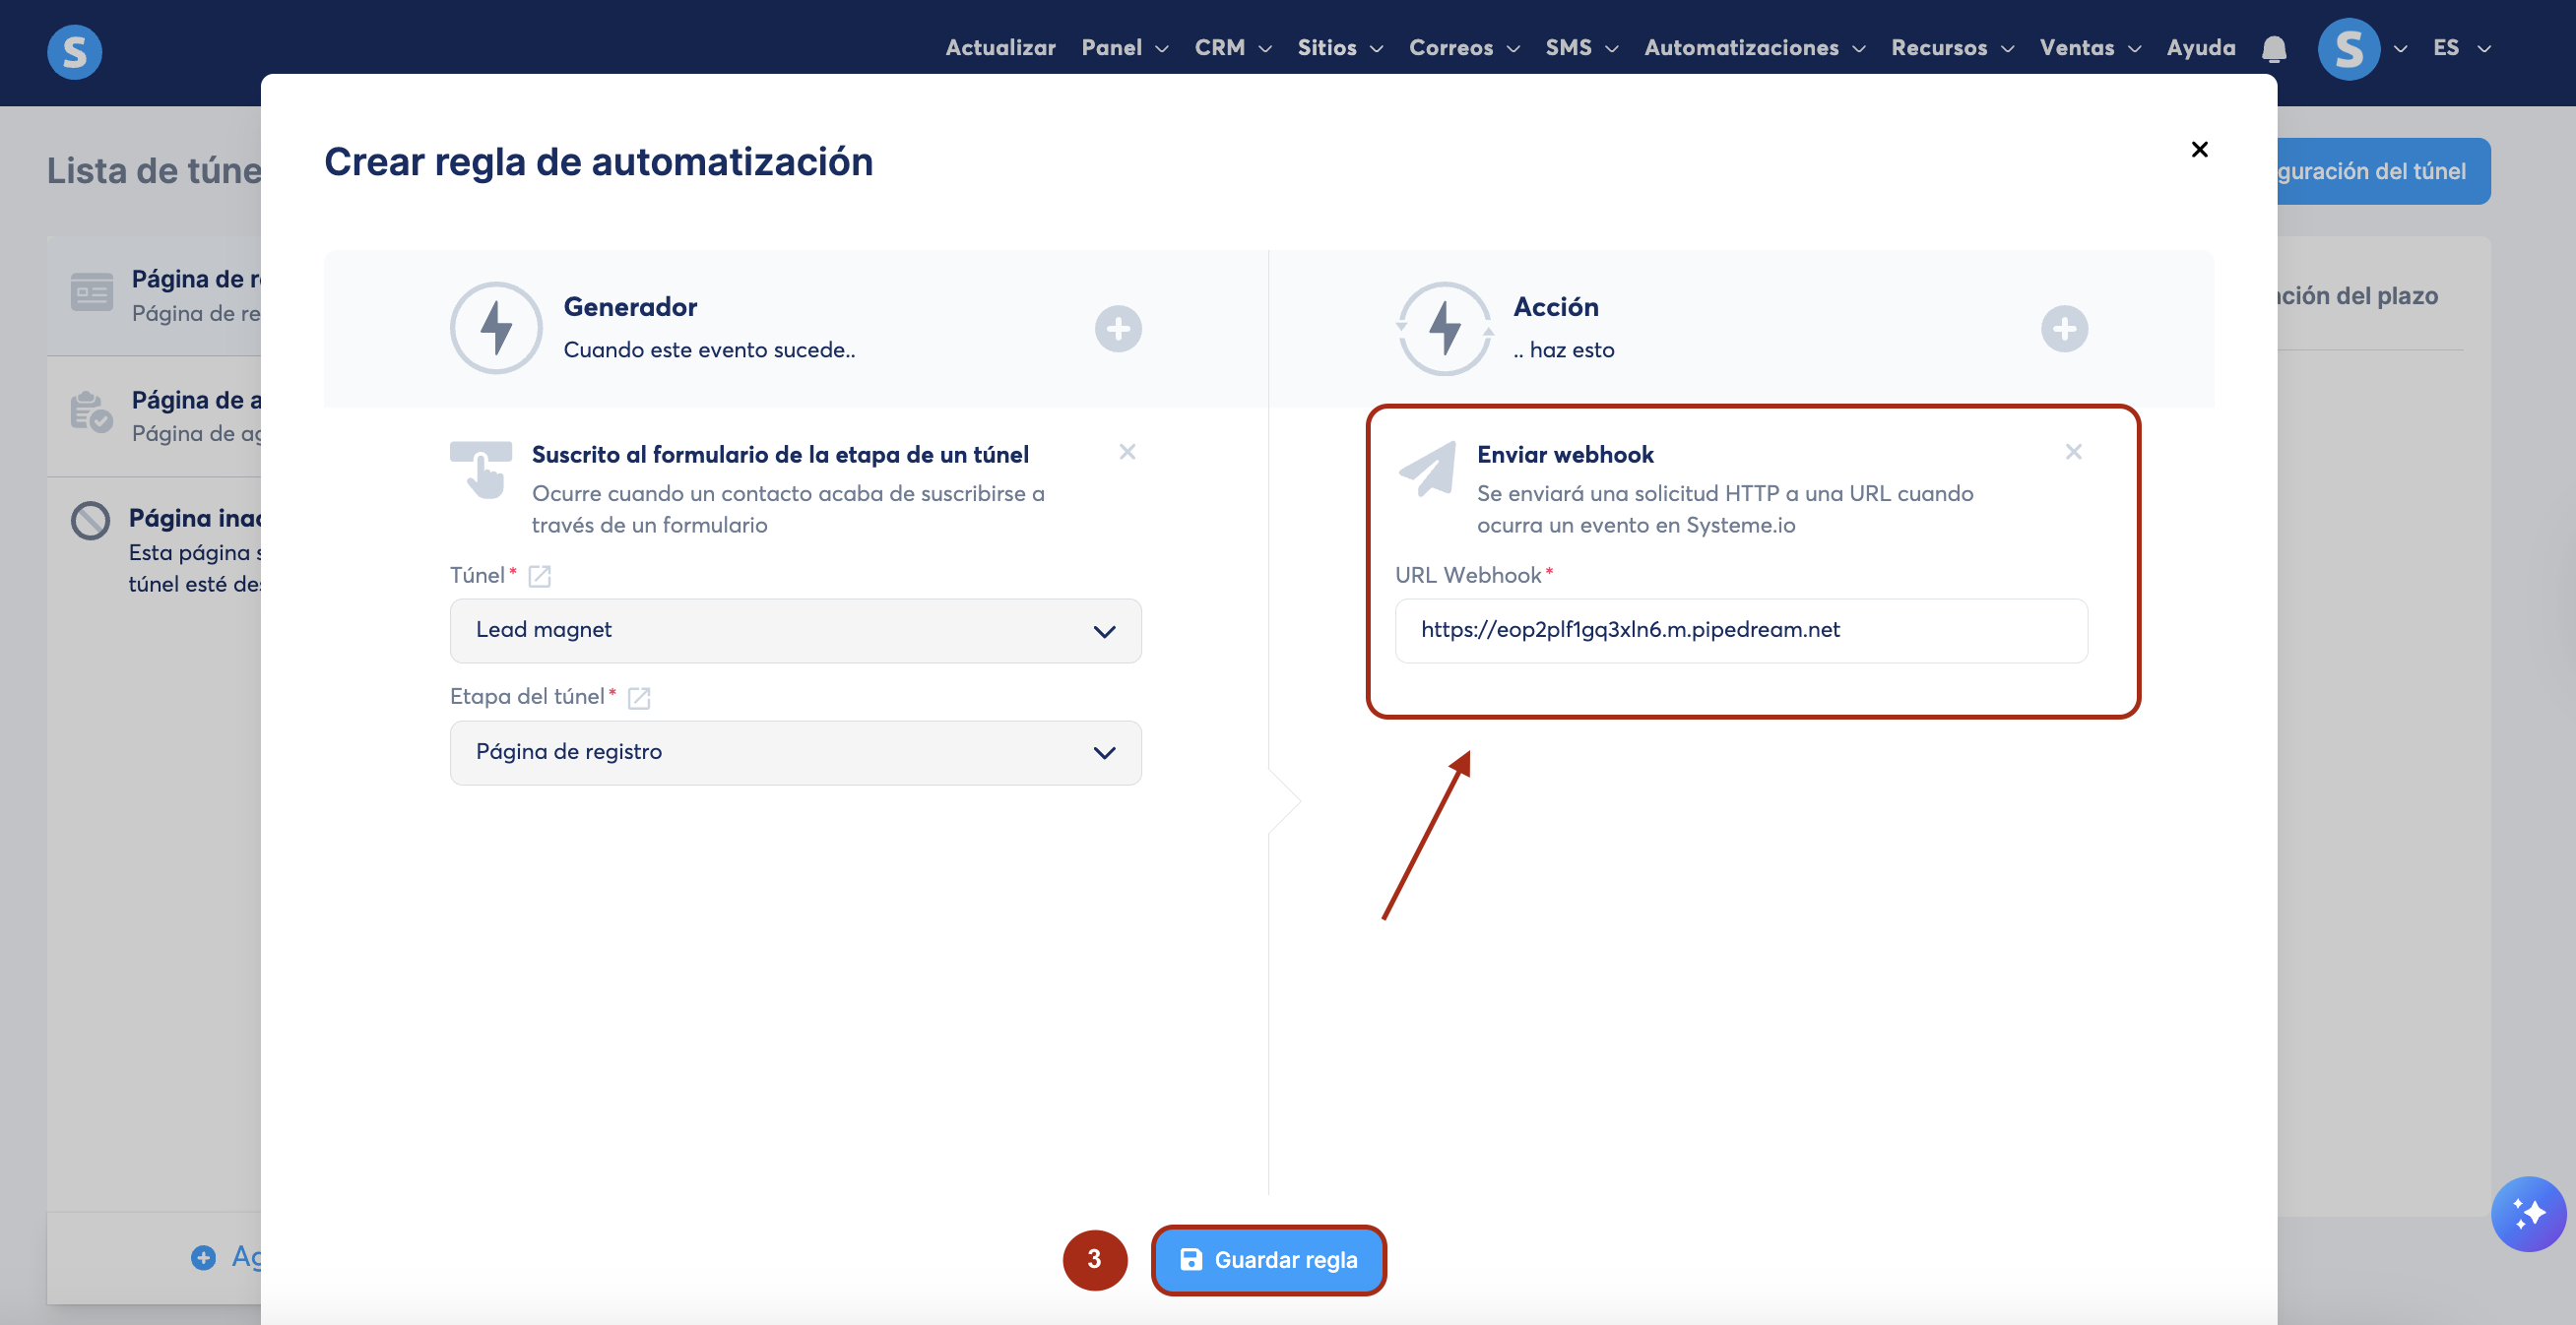Click the plus icon to add a Generador trigger

coord(1118,329)
